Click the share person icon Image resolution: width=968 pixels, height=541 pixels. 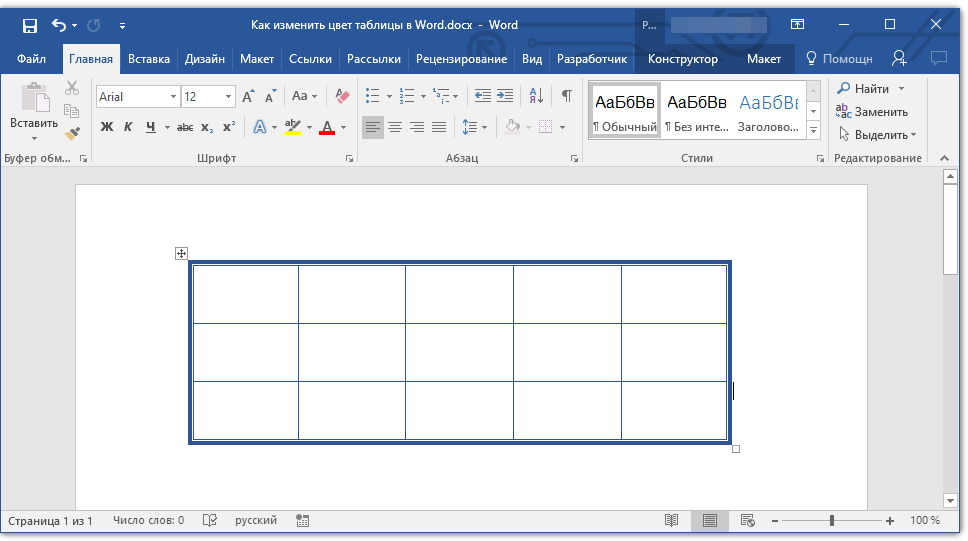[899, 59]
